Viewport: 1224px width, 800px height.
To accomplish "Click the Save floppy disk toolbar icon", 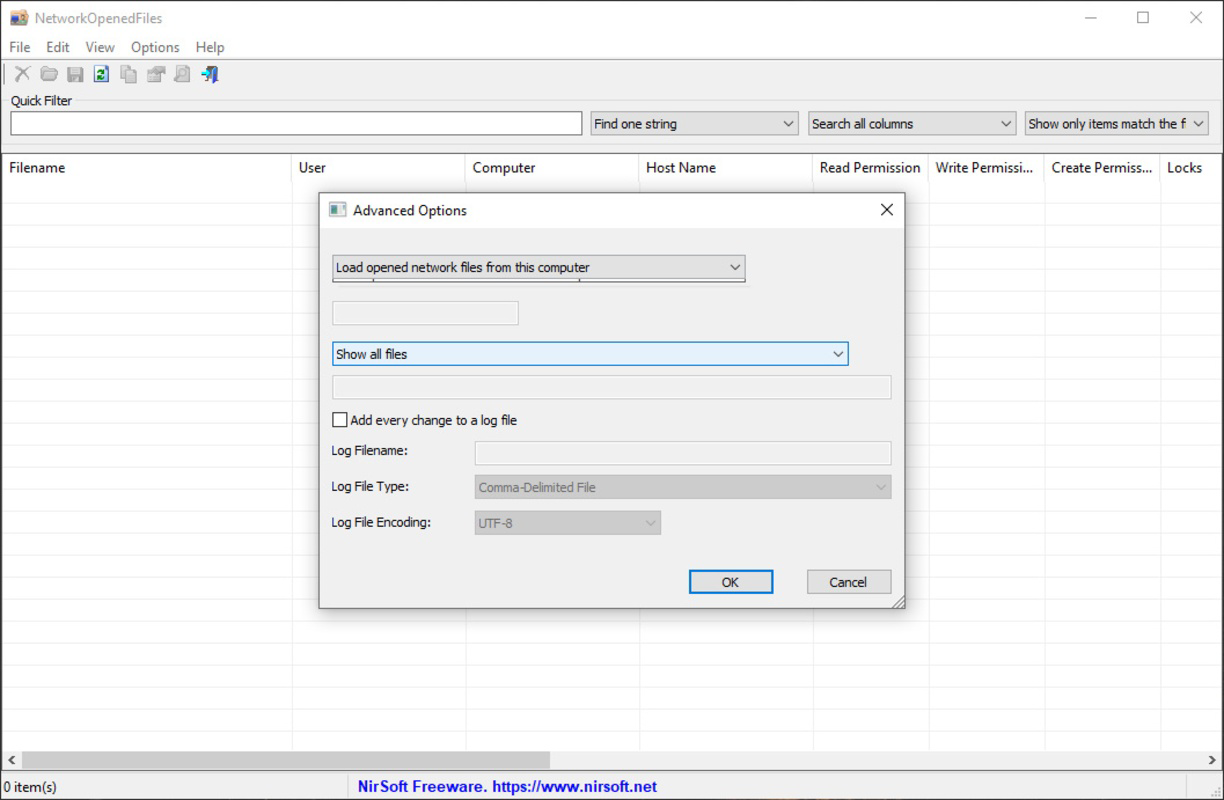I will point(75,74).
